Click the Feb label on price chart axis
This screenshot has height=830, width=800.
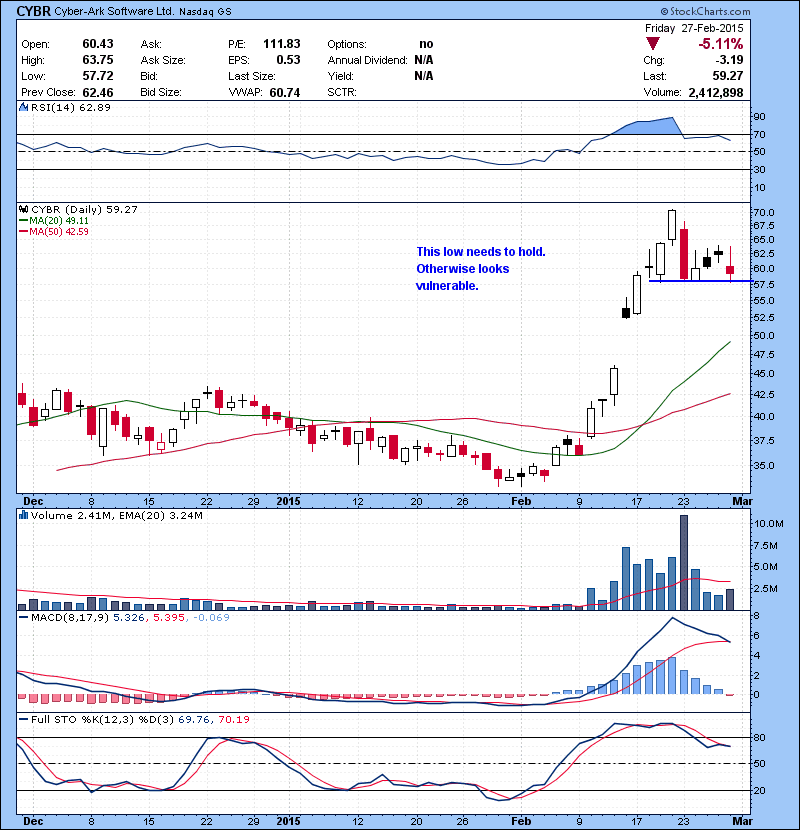tap(521, 501)
